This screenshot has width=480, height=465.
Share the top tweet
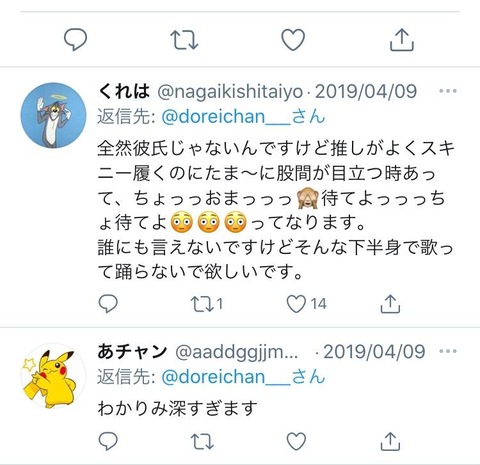pos(402,40)
